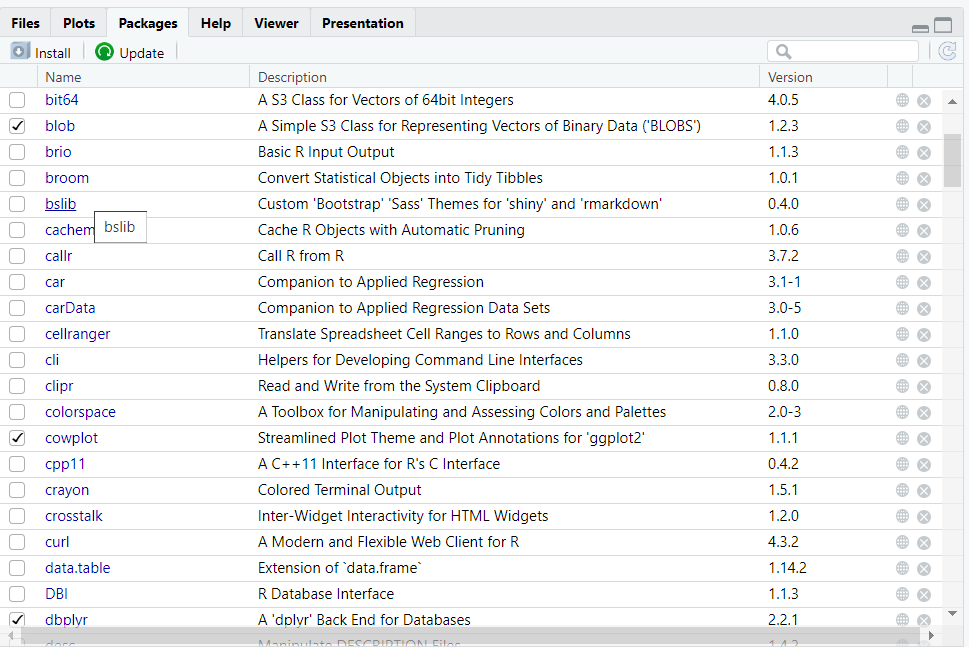The image size is (969, 647).
Task: Open the Help tab
Action: pyautogui.click(x=215, y=23)
